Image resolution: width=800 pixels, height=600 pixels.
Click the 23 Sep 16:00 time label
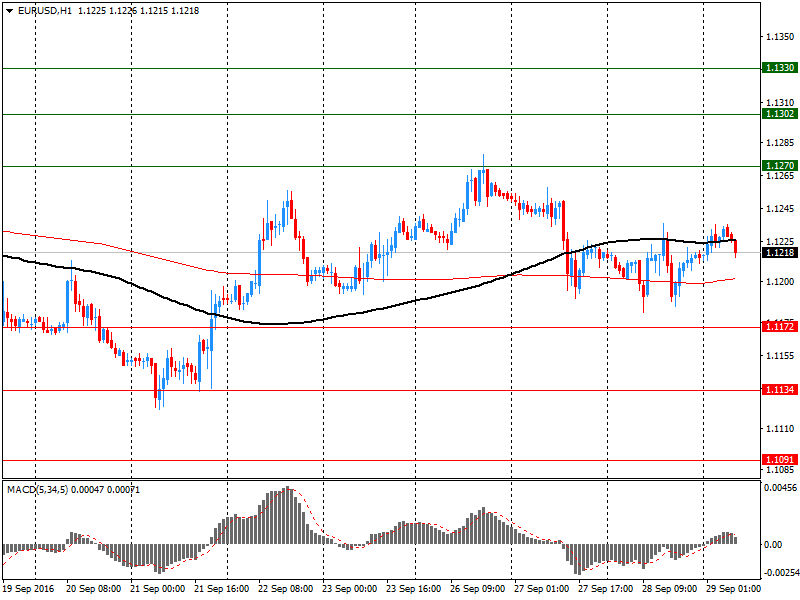[414, 589]
